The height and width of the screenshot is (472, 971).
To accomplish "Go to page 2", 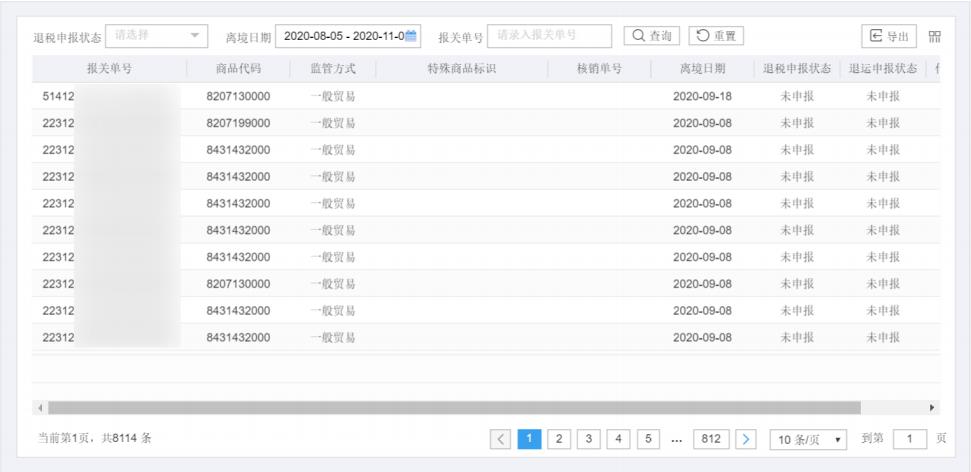I will 560,439.
